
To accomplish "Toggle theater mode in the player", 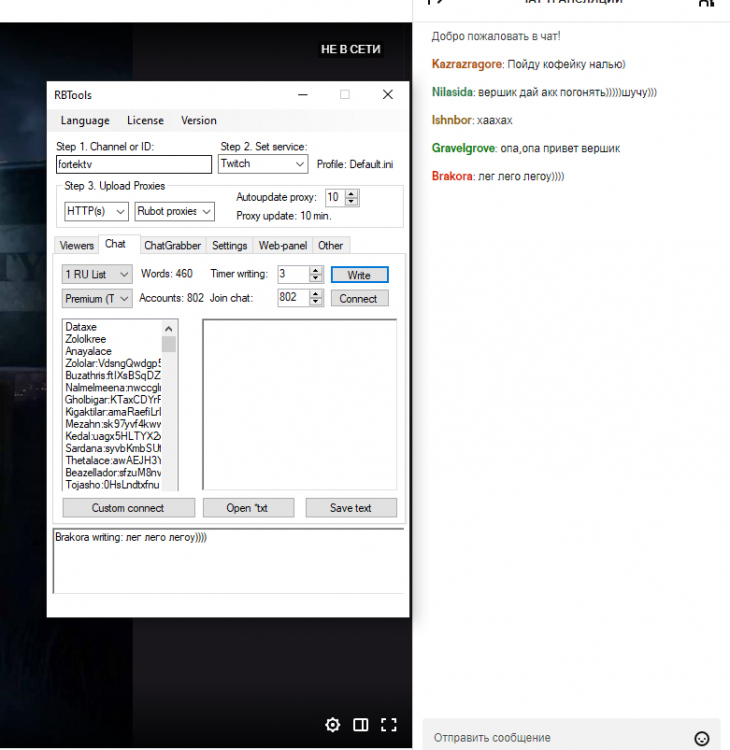I will pos(361,725).
